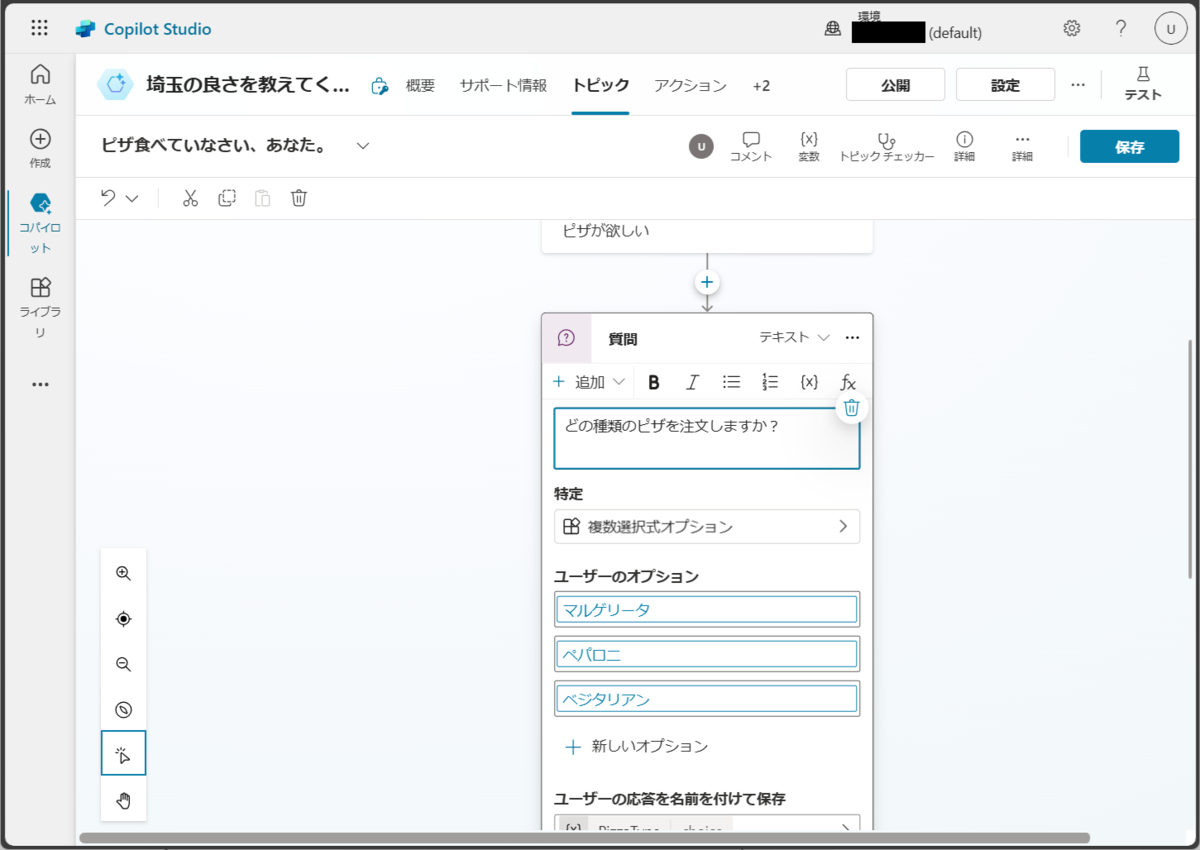1200x850 pixels.
Task: Add 新しいオプション
Action: 637,746
